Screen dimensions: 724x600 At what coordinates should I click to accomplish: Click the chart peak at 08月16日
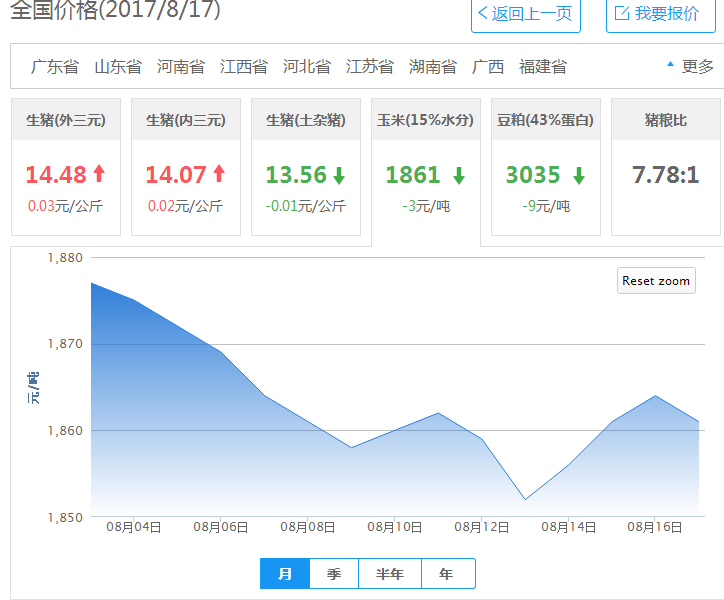tap(655, 396)
